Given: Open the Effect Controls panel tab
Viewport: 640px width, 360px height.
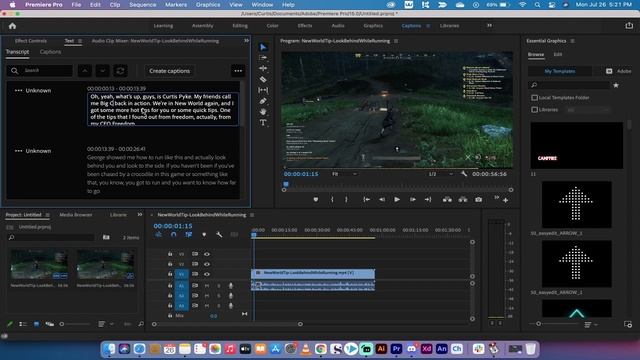Looking at the screenshot, I should pyautogui.click(x=31, y=41).
